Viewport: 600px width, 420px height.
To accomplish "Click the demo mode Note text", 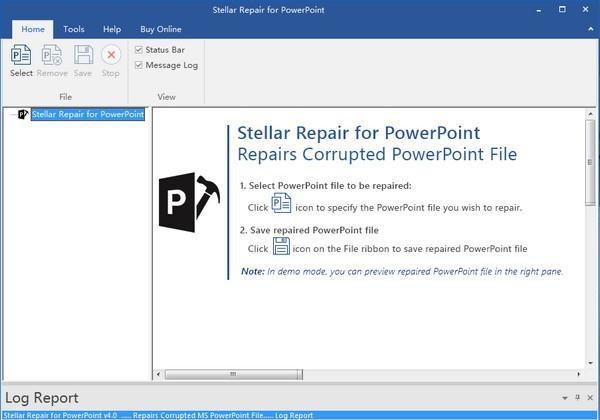I will point(402,272).
